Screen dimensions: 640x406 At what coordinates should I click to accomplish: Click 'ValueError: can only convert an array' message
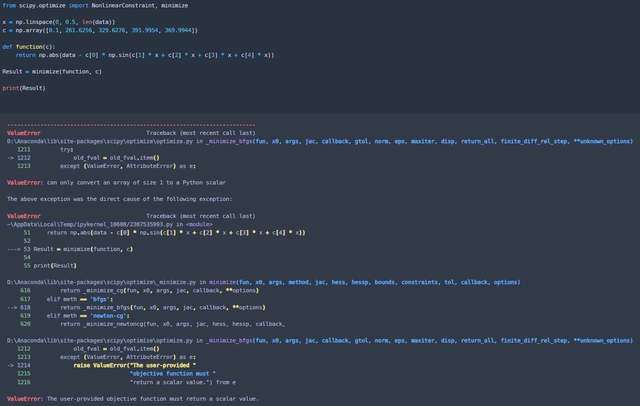(x=116, y=183)
